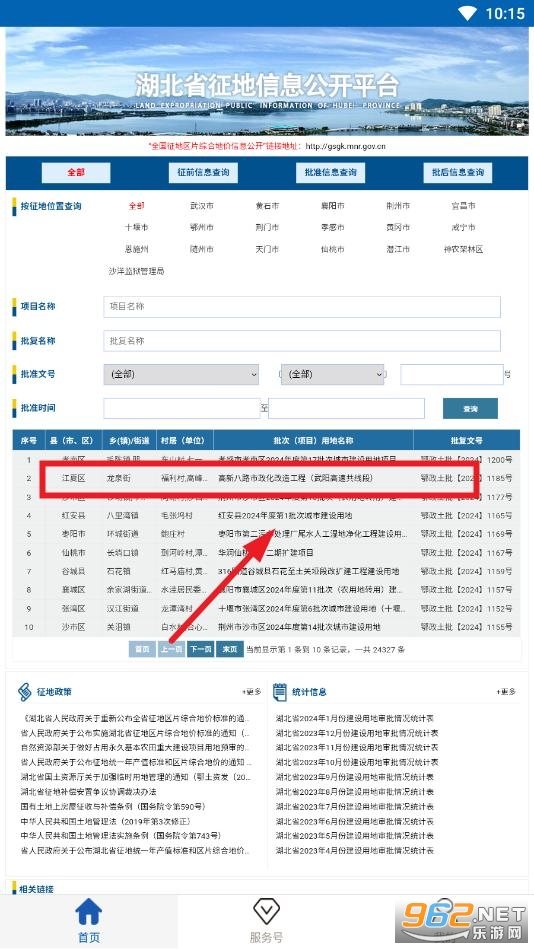Viewport: 534px width, 949px height.
Task: Switch to 征前信息查询 tab
Action: tap(203, 172)
